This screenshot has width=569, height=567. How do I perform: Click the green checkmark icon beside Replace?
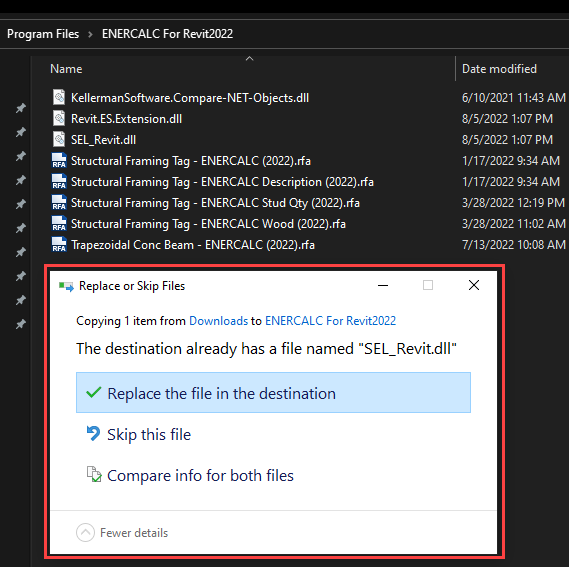[94, 392]
